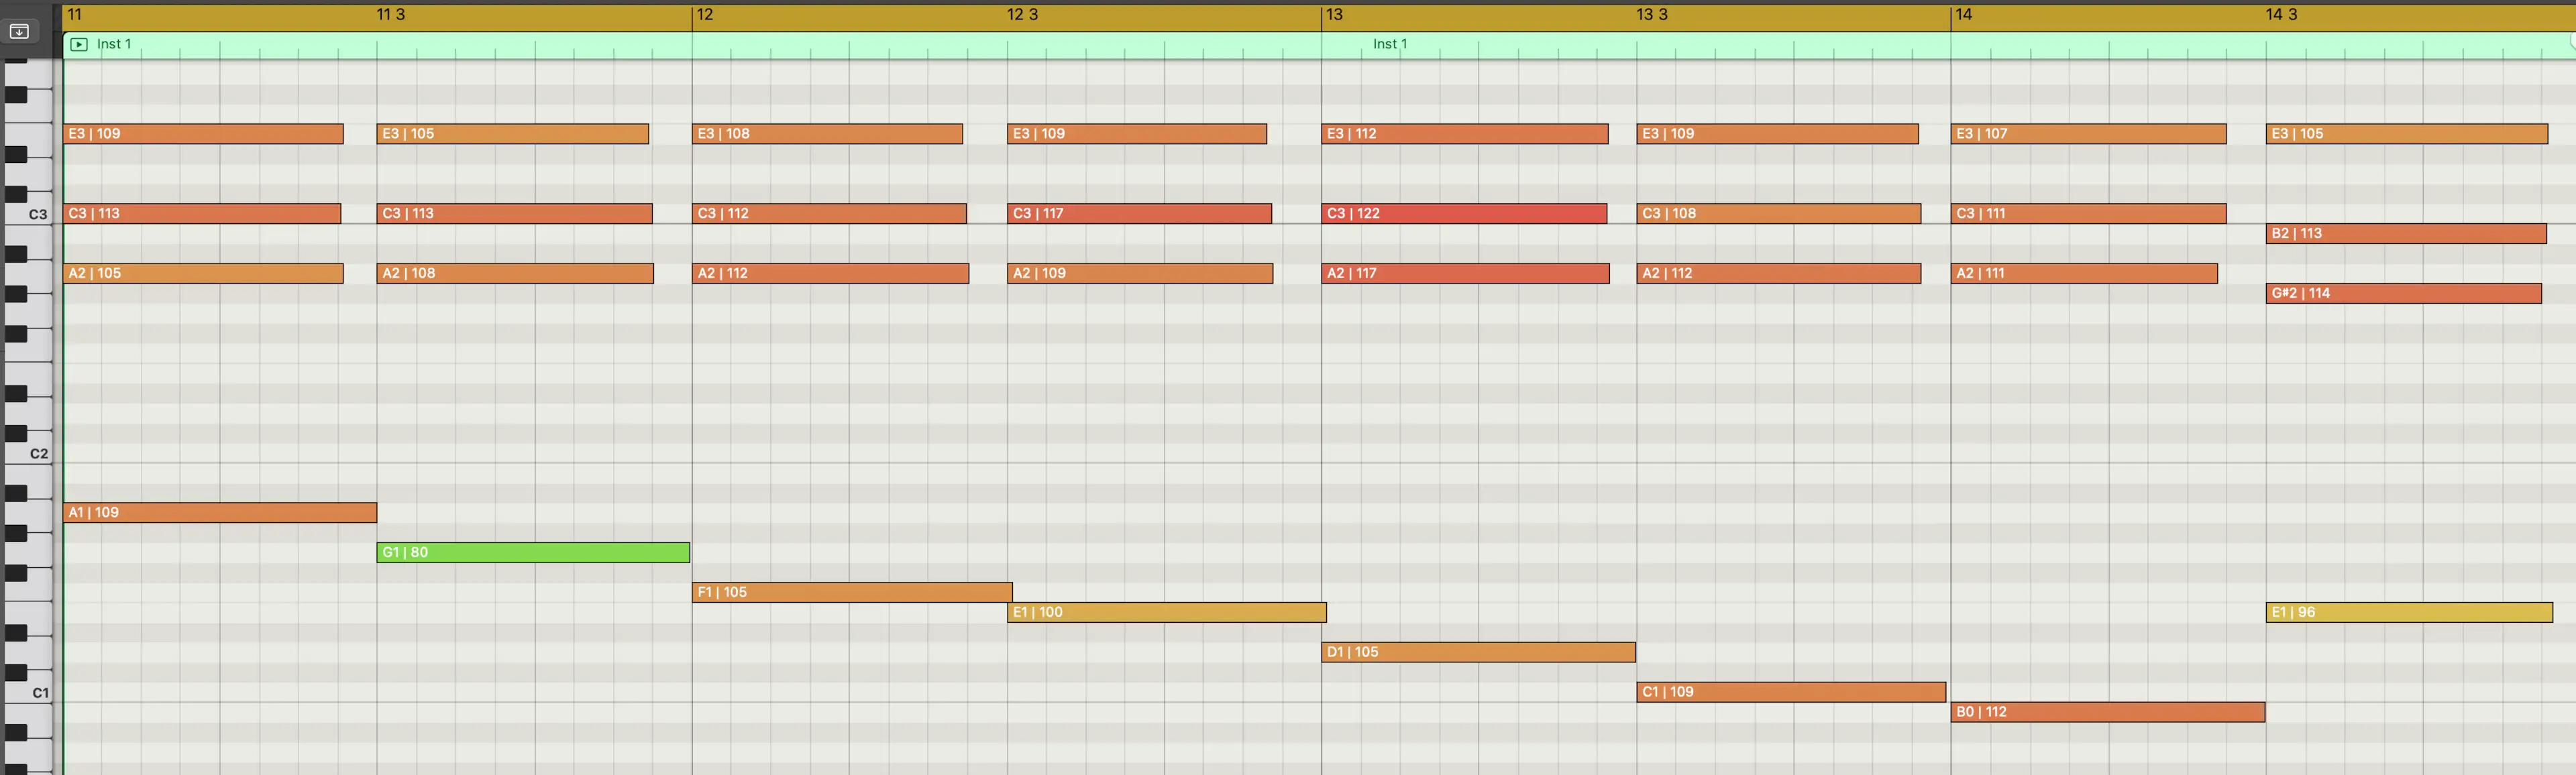Image resolution: width=2576 pixels, height=775 pixels.
Task: Click the collapse-down icon above the piano keyboard
Action: click(x=19, y=31)
